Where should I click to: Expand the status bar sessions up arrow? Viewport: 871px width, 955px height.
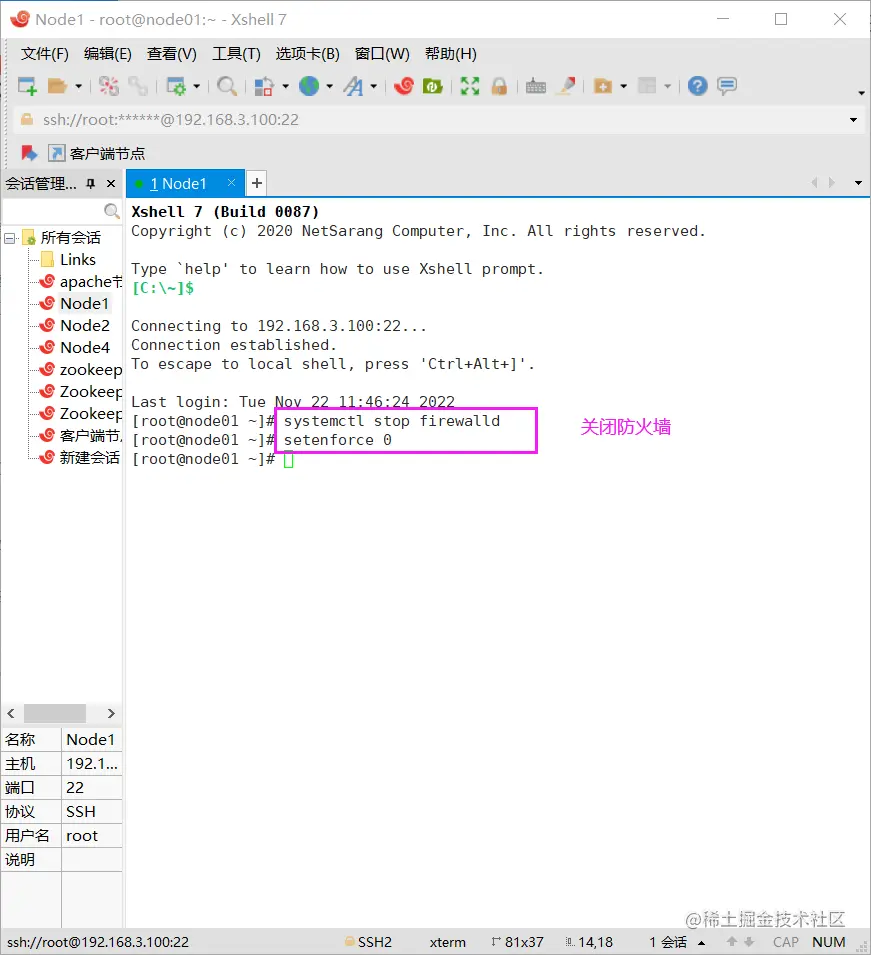702,943
